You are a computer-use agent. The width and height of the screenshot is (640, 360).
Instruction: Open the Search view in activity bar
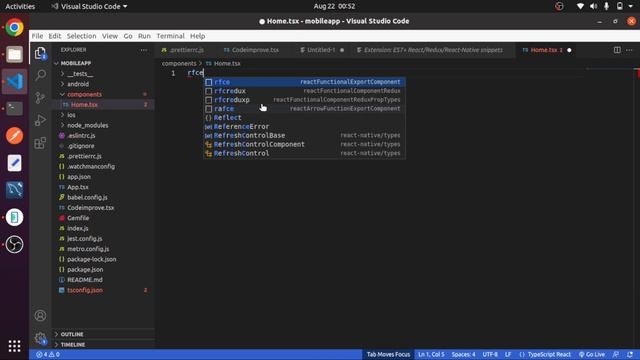pos(40,75)
